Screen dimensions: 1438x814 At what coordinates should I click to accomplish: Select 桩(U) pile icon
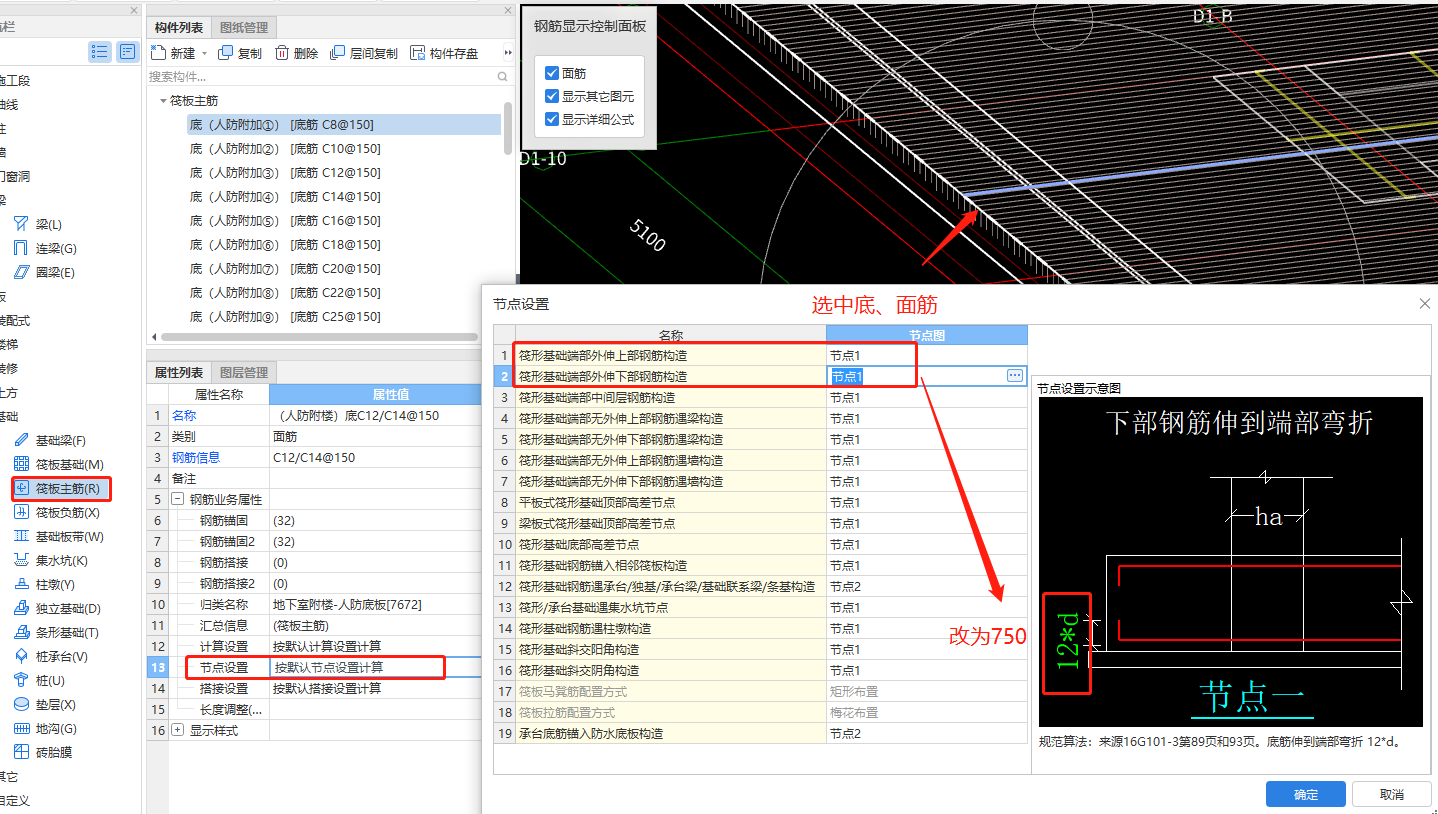[x=21, y=680]
